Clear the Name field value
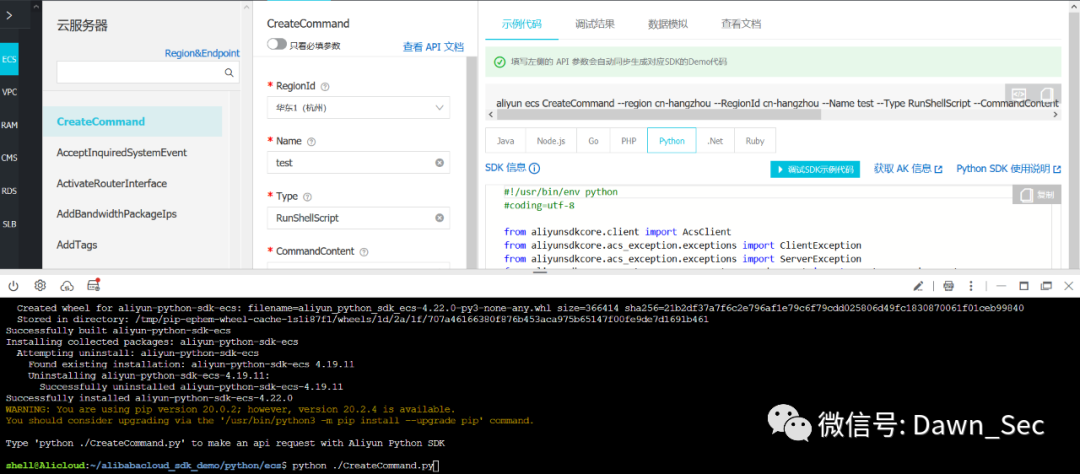 click(x=439, y=163)
